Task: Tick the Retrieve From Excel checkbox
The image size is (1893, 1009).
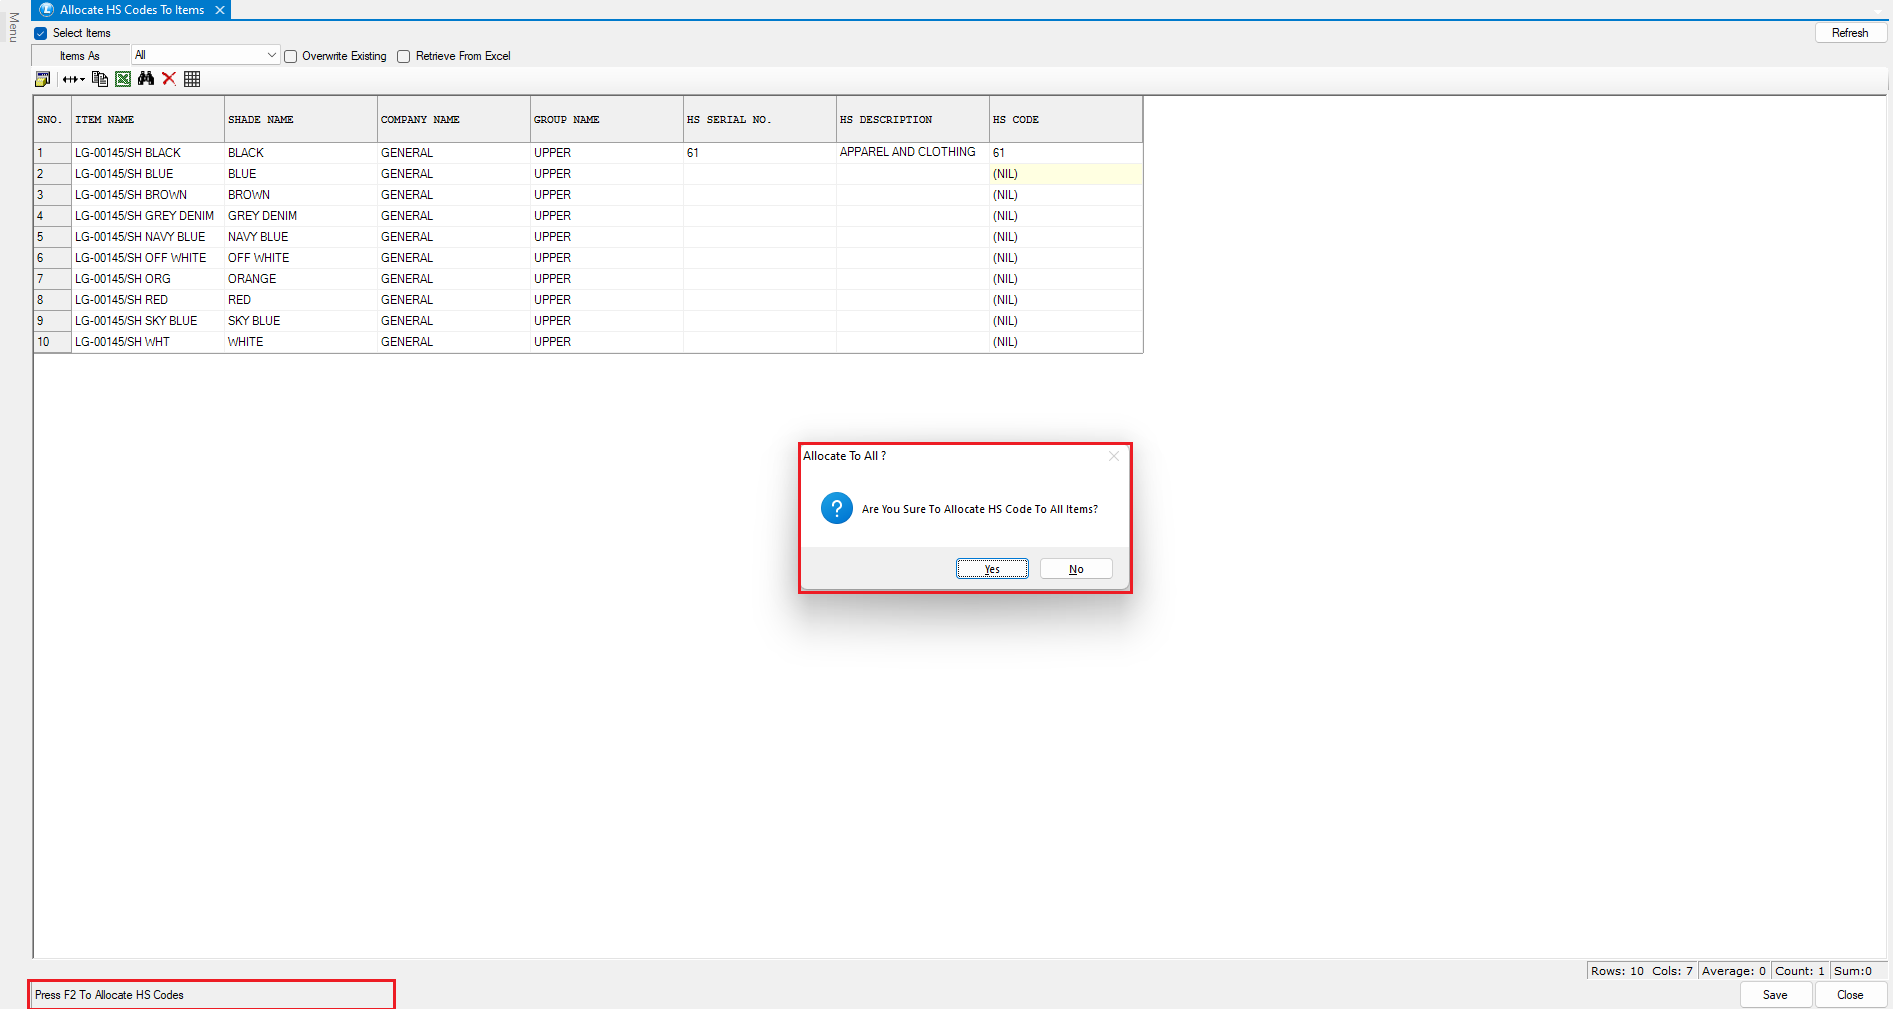Action: click(404, 56)
